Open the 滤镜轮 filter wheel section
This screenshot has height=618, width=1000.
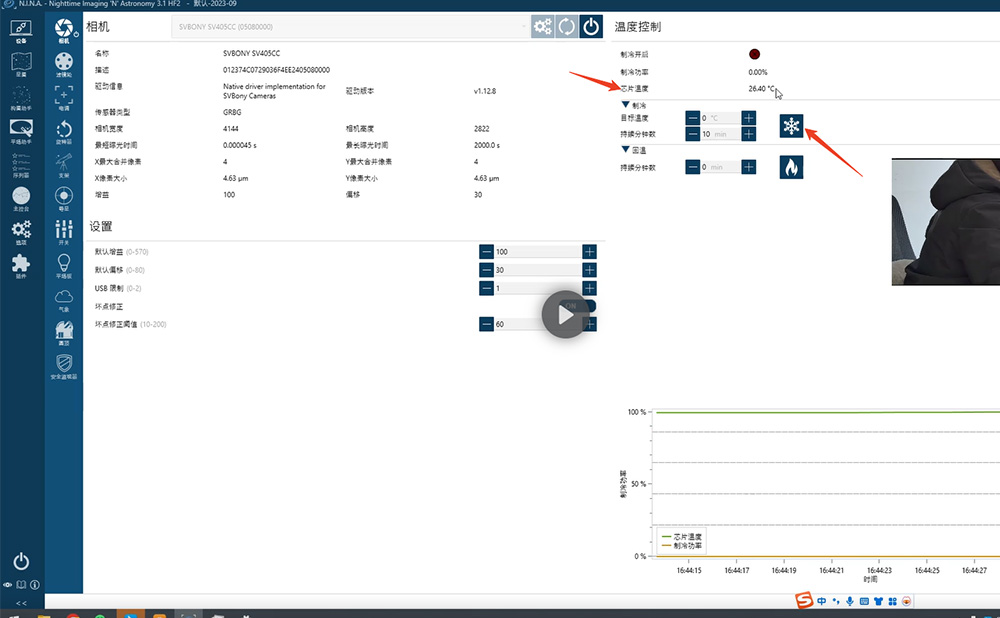tap(64, 66)
